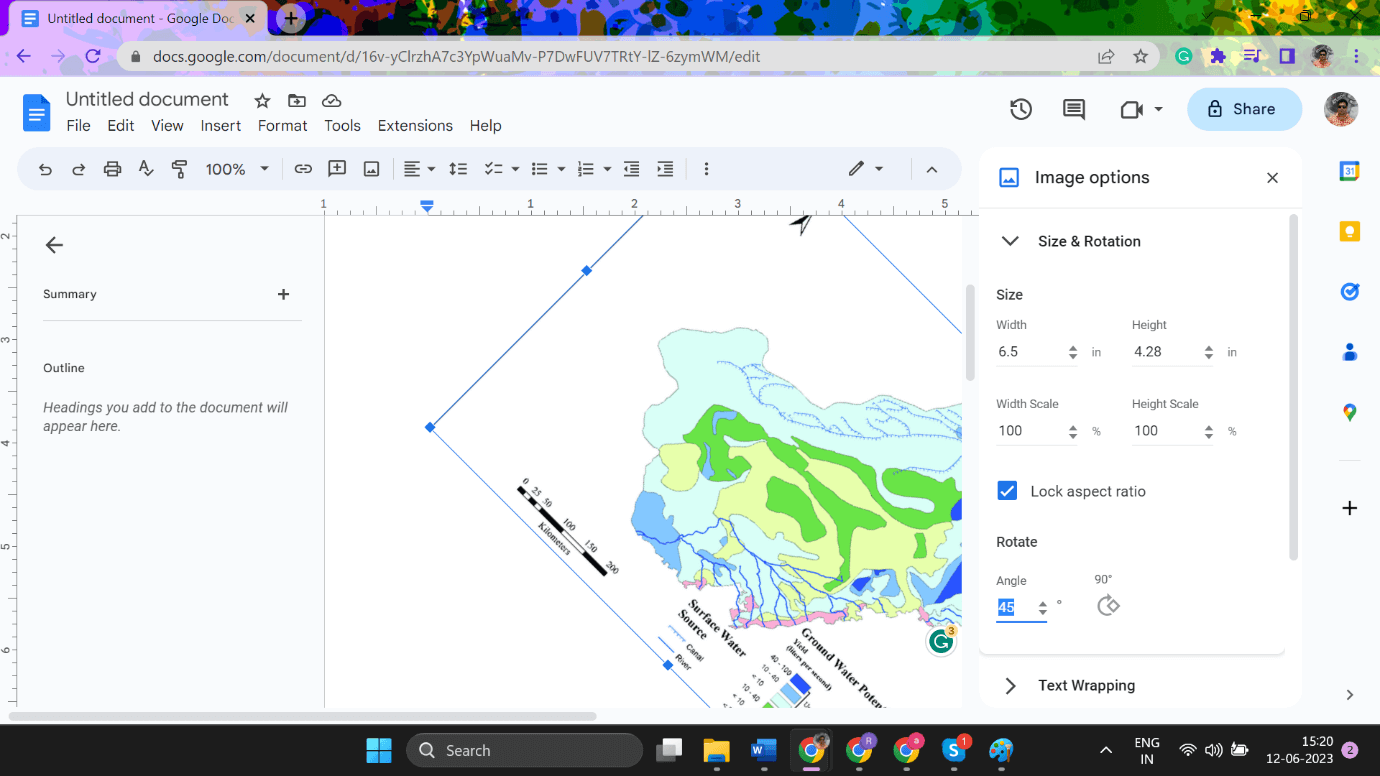Viewport: 1380px width, 776px height.
Task: Click the horizontal scrollbar at bottom
Action: pos(302,716)
